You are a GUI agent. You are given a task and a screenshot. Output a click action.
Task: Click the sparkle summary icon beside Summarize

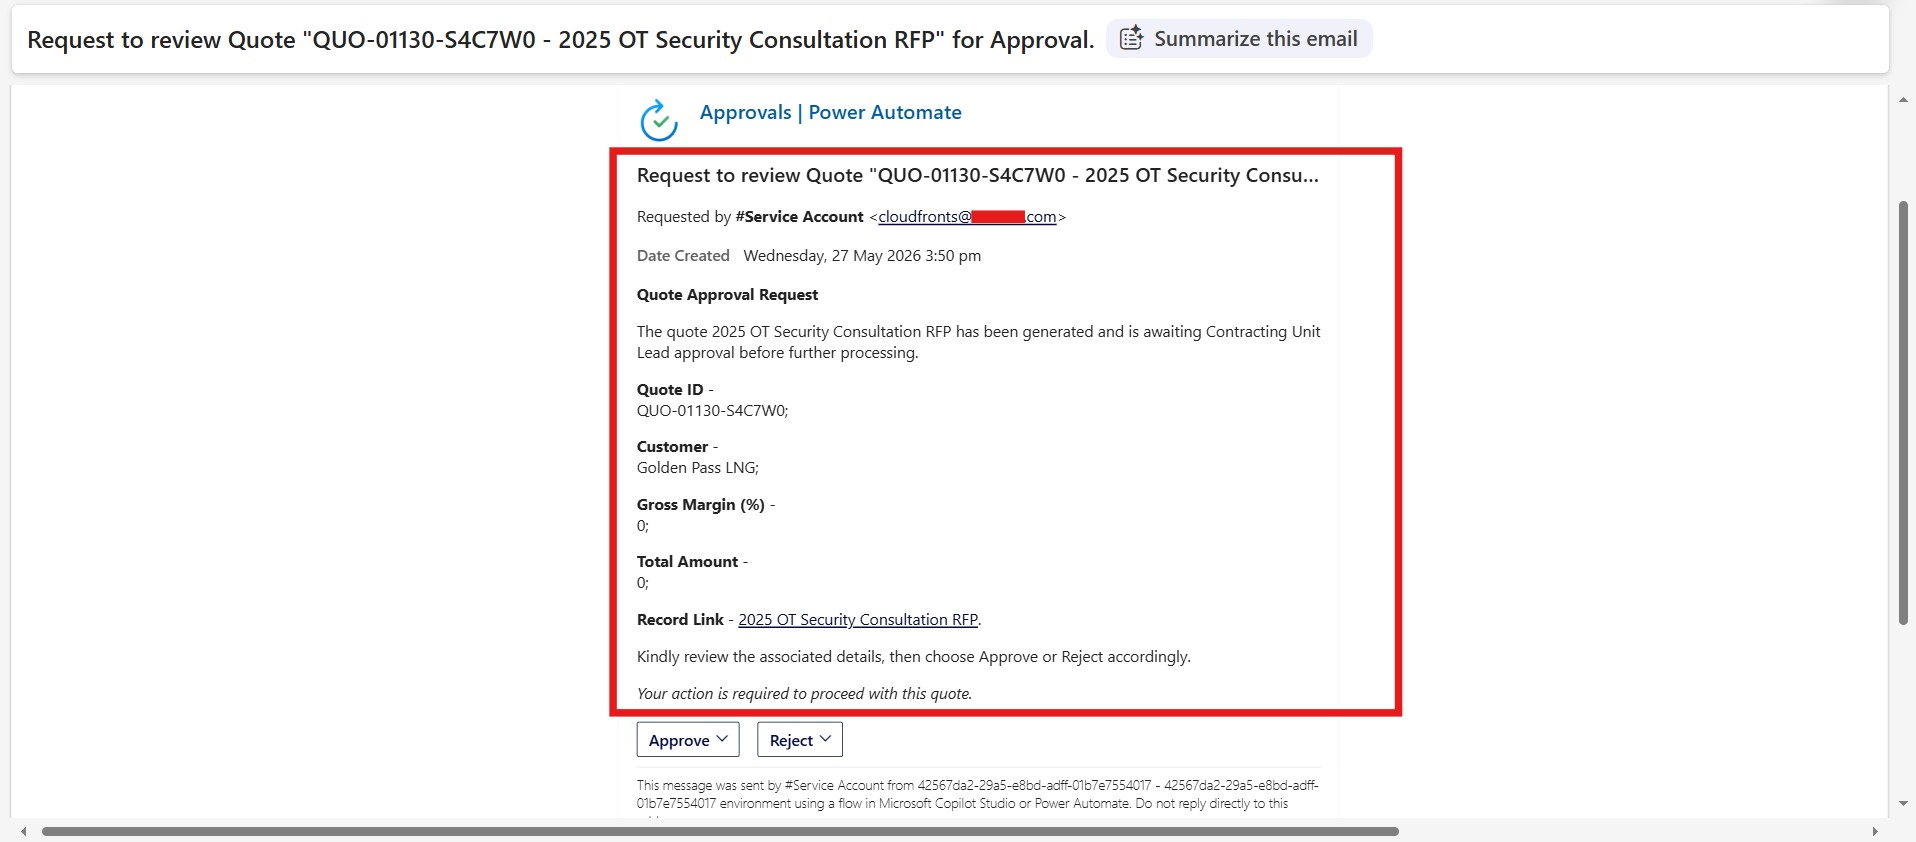(x=1131, y=39)
